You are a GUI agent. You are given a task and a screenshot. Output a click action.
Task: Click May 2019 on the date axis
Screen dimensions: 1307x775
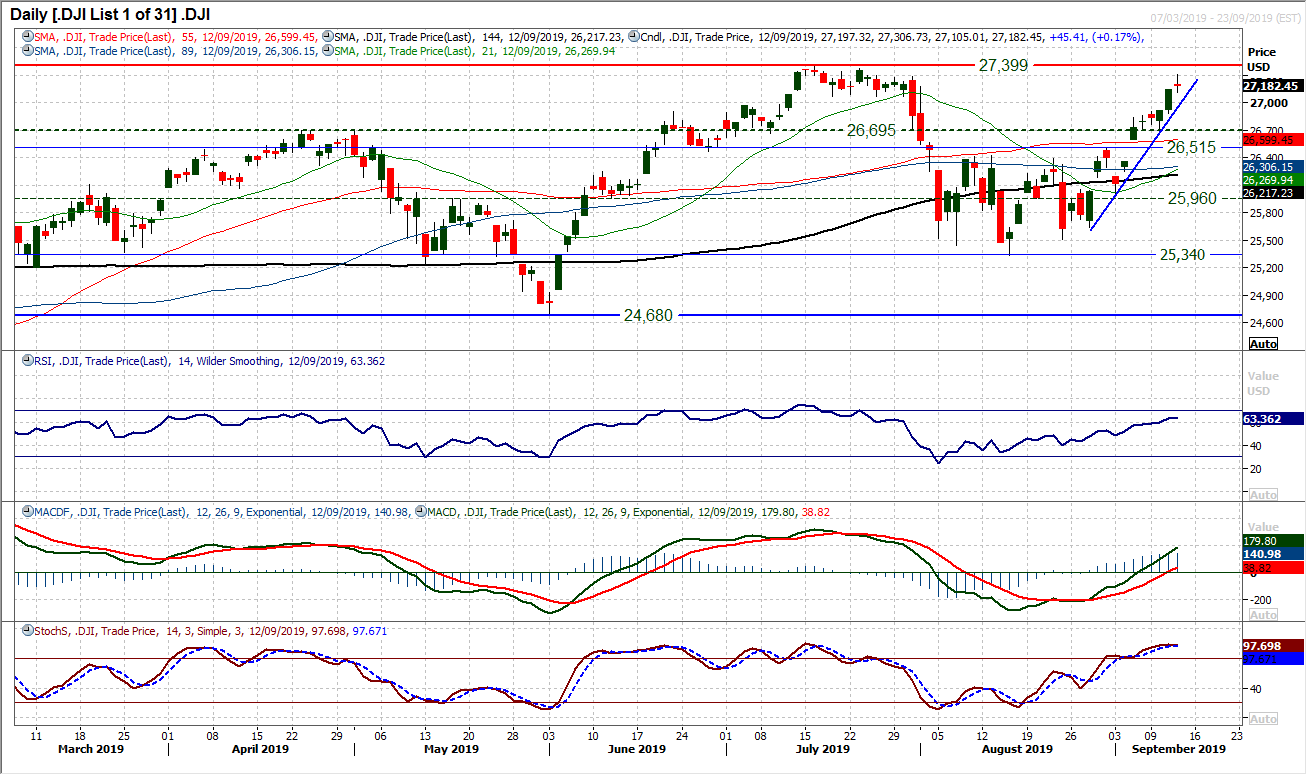(450, 749)
